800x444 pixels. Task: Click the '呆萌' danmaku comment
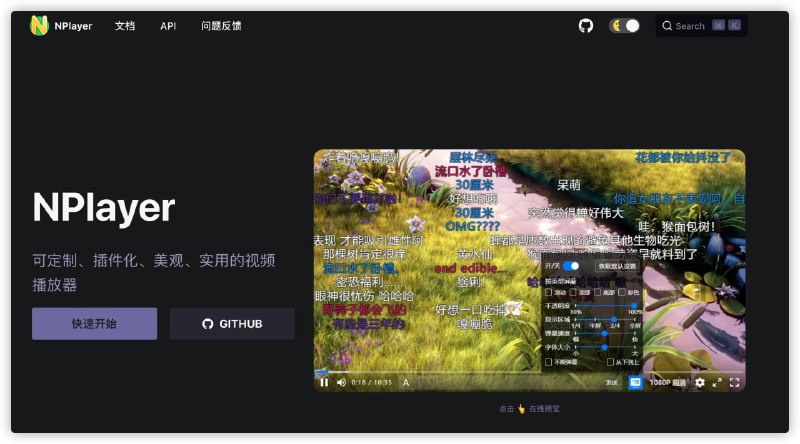click(568, 185)
